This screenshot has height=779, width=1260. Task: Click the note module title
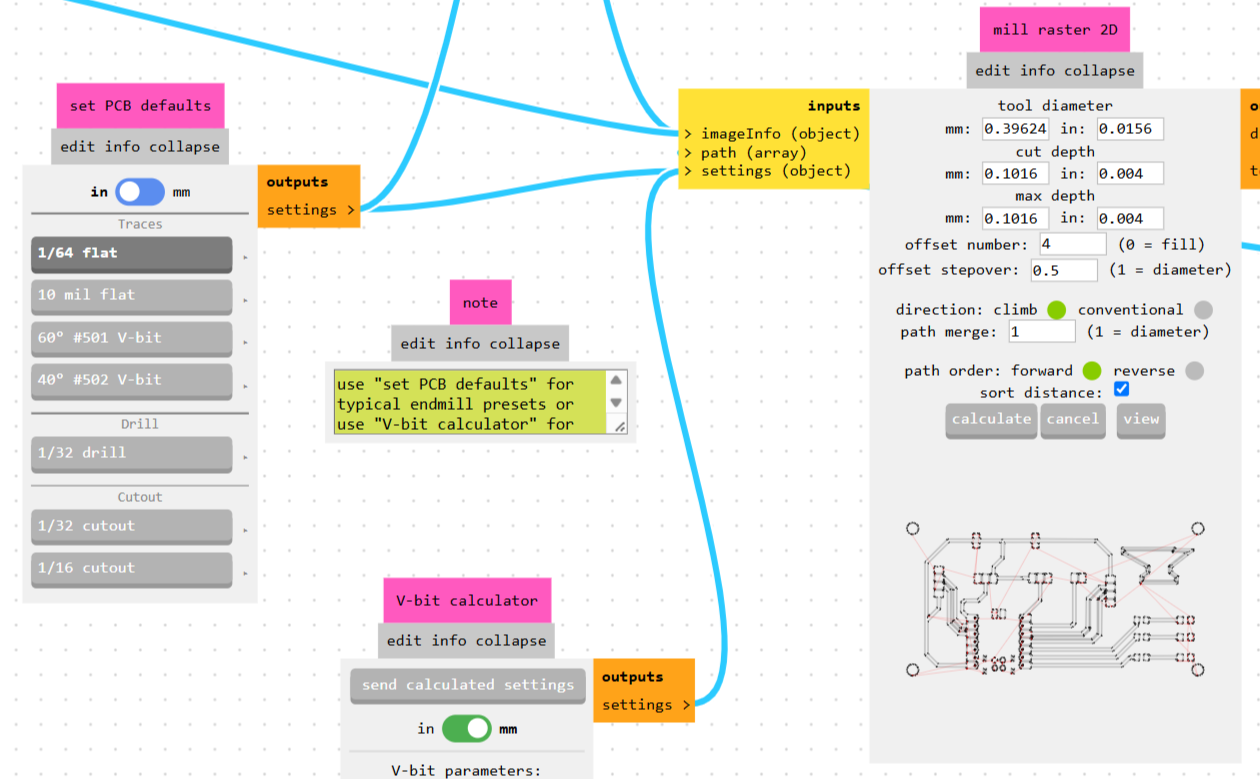pyautogui.click(x=480, y=303)
